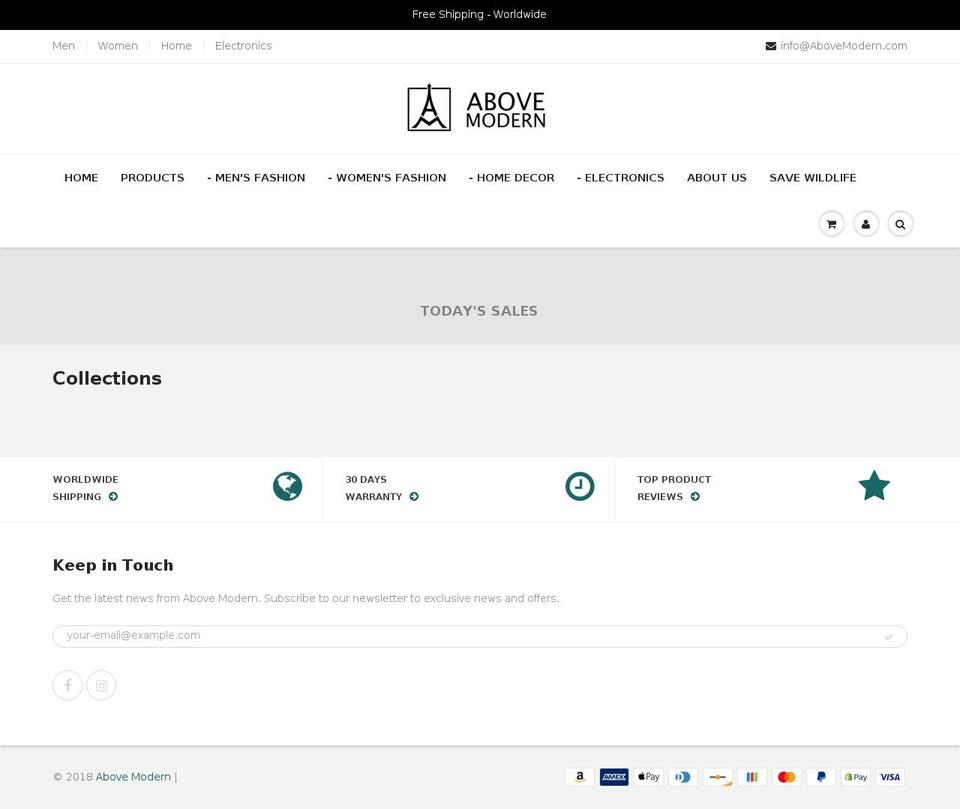
Task: Open the shopping cart icon
Action: (831, 224)
